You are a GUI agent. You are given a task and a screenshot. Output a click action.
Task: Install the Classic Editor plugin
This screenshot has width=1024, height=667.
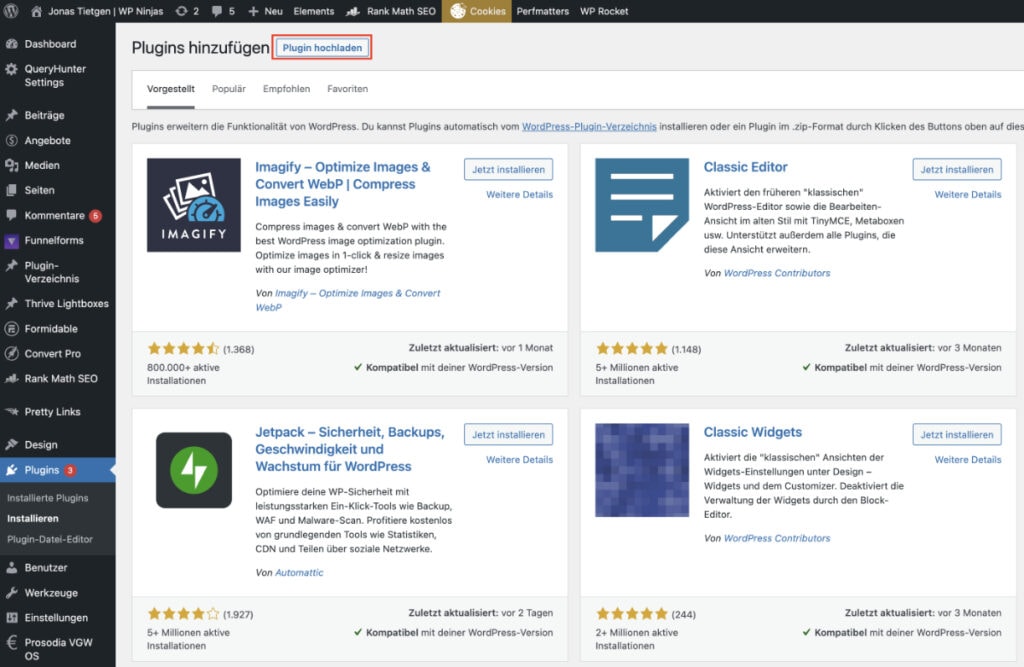pos(956,169)
